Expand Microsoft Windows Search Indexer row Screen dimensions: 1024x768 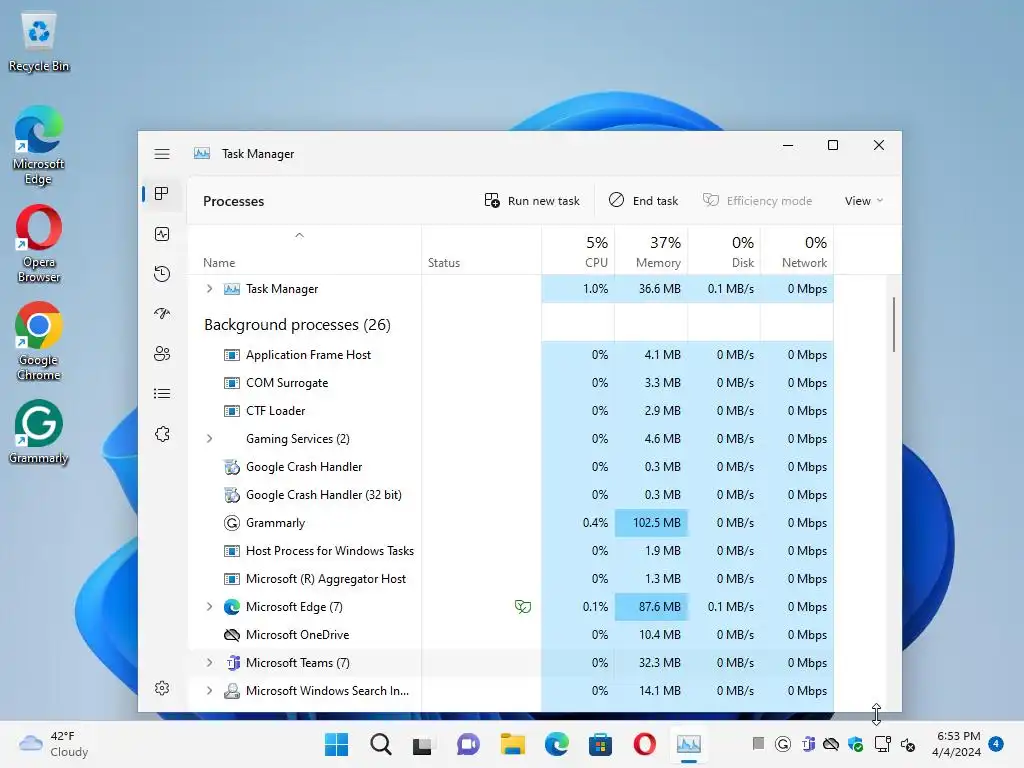click(x=209, y=691)
